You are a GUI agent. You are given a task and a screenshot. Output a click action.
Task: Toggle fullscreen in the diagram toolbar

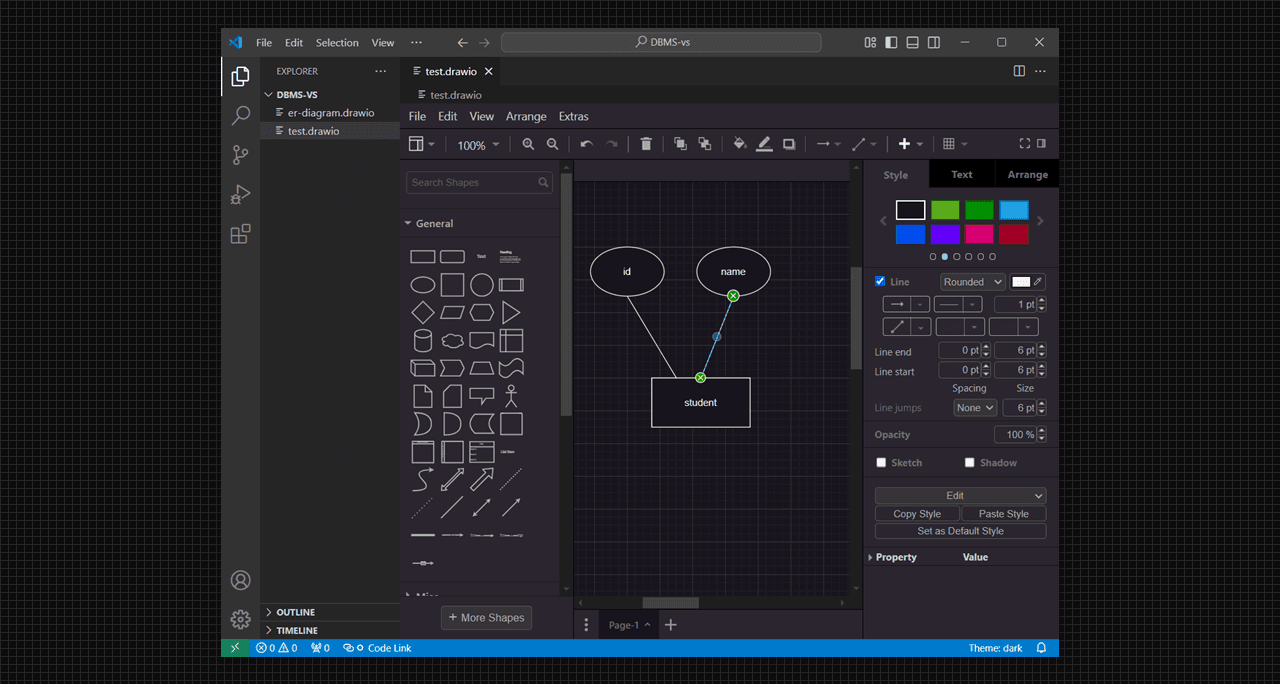pos(1024,144)
